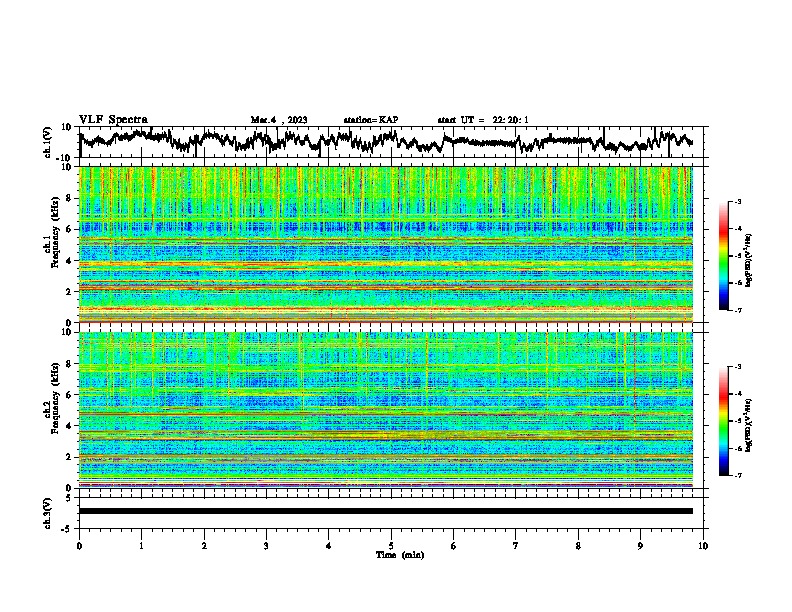
Task: Click the ch.1 'Frequency (kHz)' axis label
Action: 55,233
